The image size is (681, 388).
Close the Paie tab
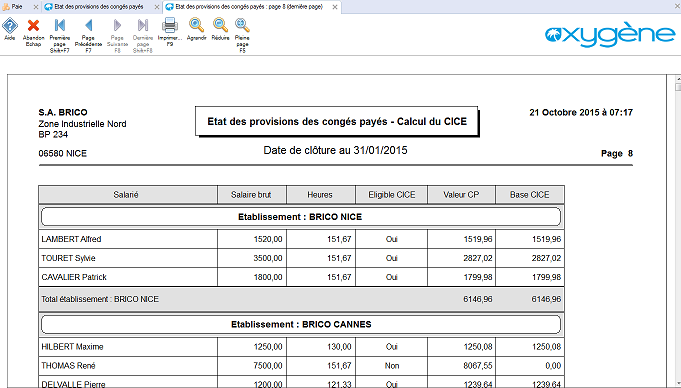36,7
